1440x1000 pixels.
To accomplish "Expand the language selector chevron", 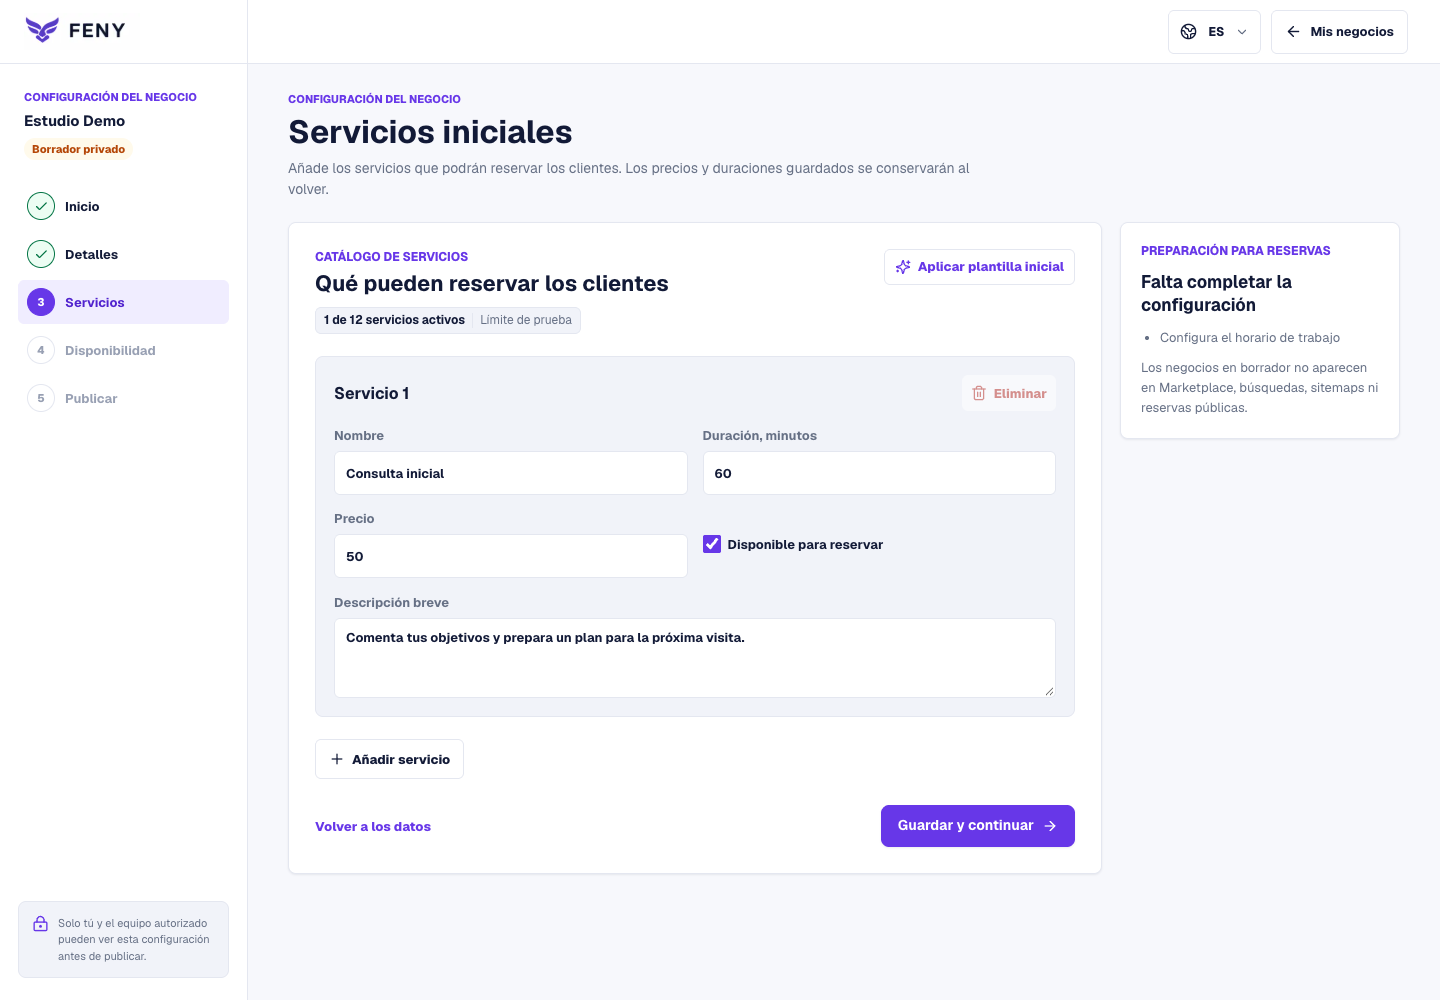I will 1242,32.
